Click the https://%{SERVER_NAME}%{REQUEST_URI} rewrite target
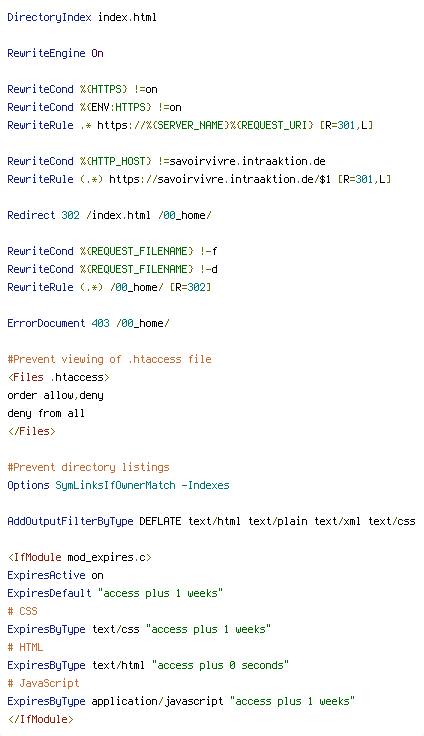 (205, 125)
